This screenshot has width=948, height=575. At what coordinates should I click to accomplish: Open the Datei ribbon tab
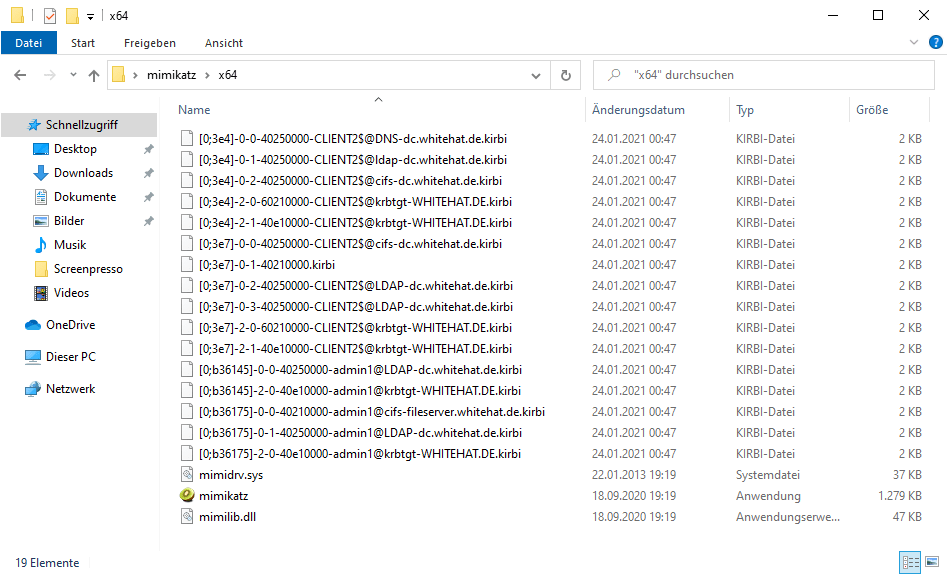click(29, 43)
